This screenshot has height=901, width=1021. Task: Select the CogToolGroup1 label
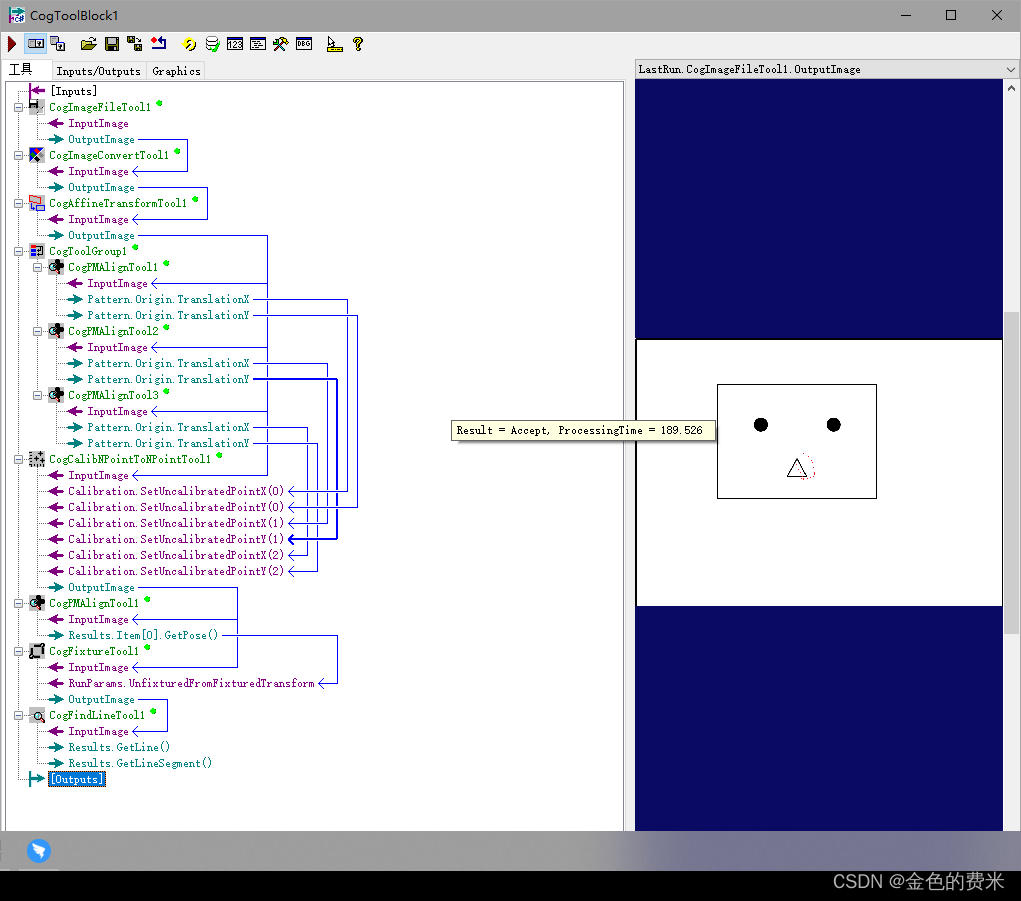(x=88, y=251)
